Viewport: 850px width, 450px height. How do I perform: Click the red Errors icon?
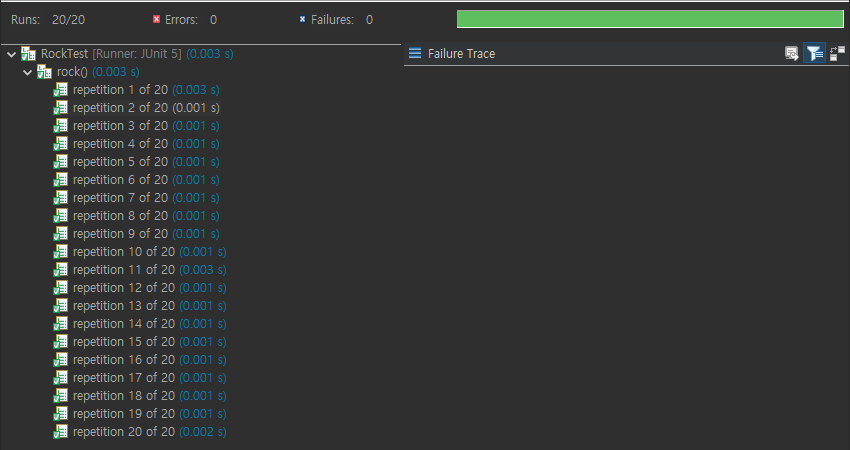click(156, 20)
